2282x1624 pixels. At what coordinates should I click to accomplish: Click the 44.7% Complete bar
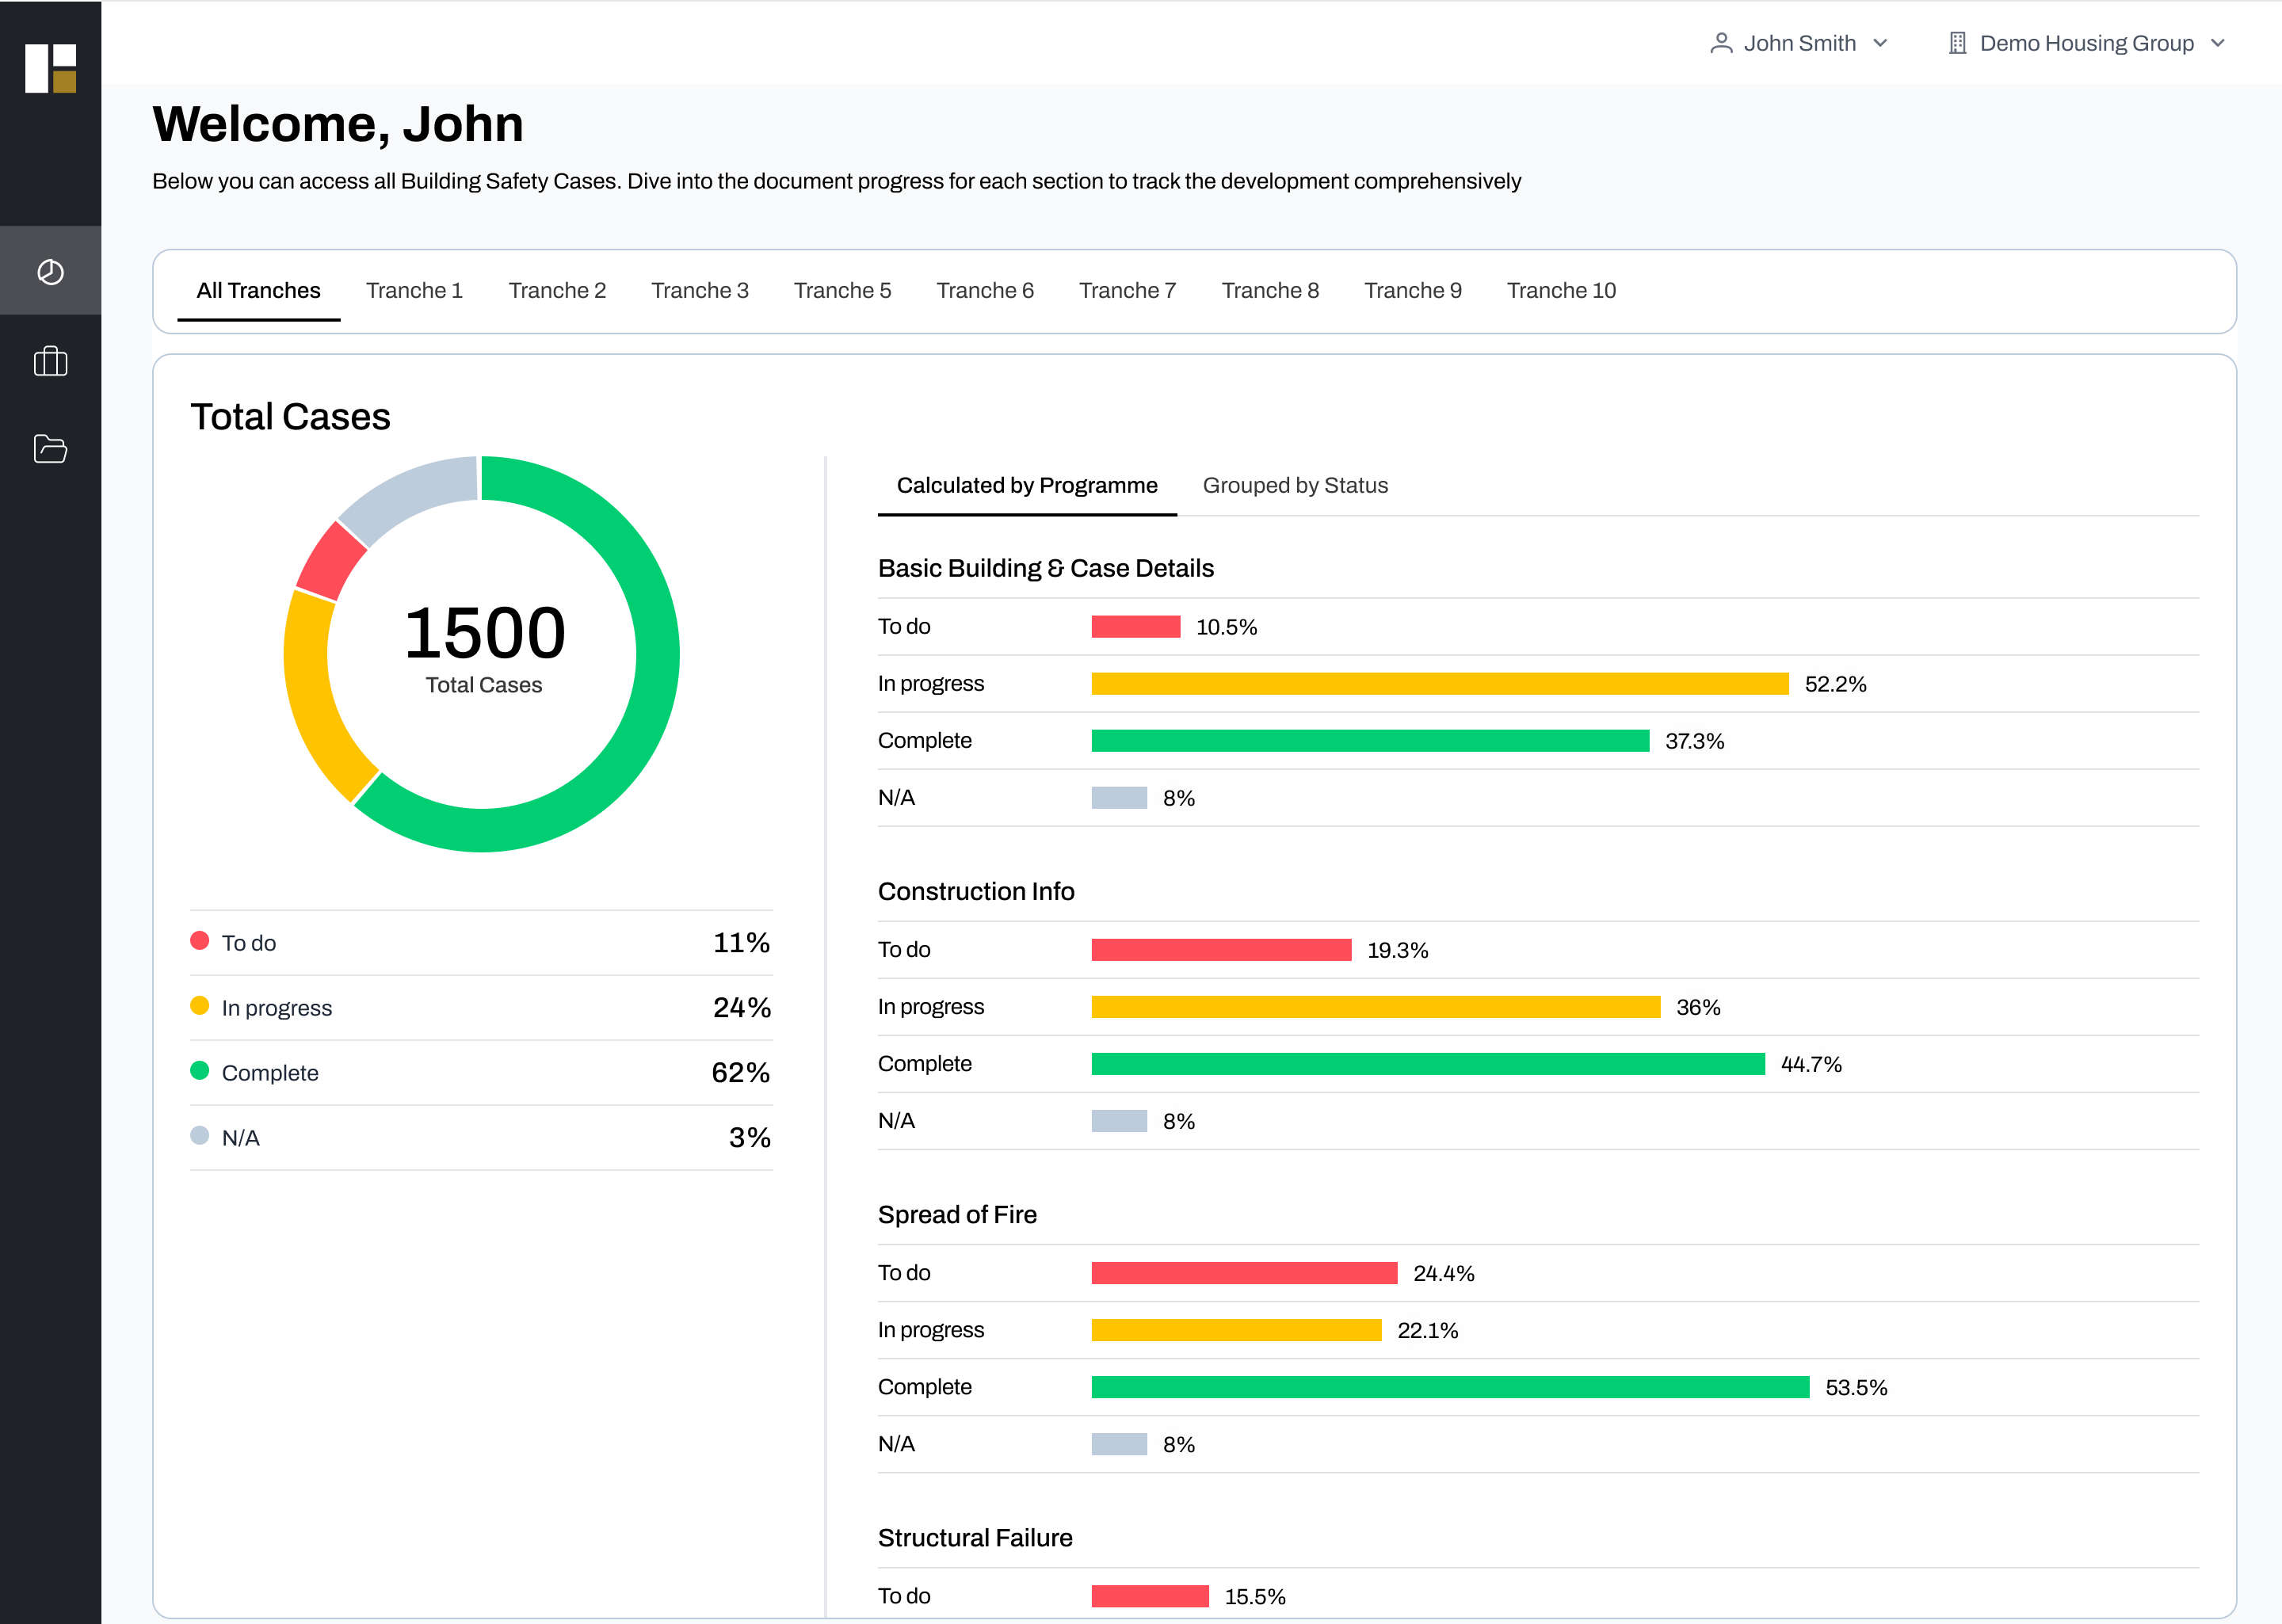1428,1064
